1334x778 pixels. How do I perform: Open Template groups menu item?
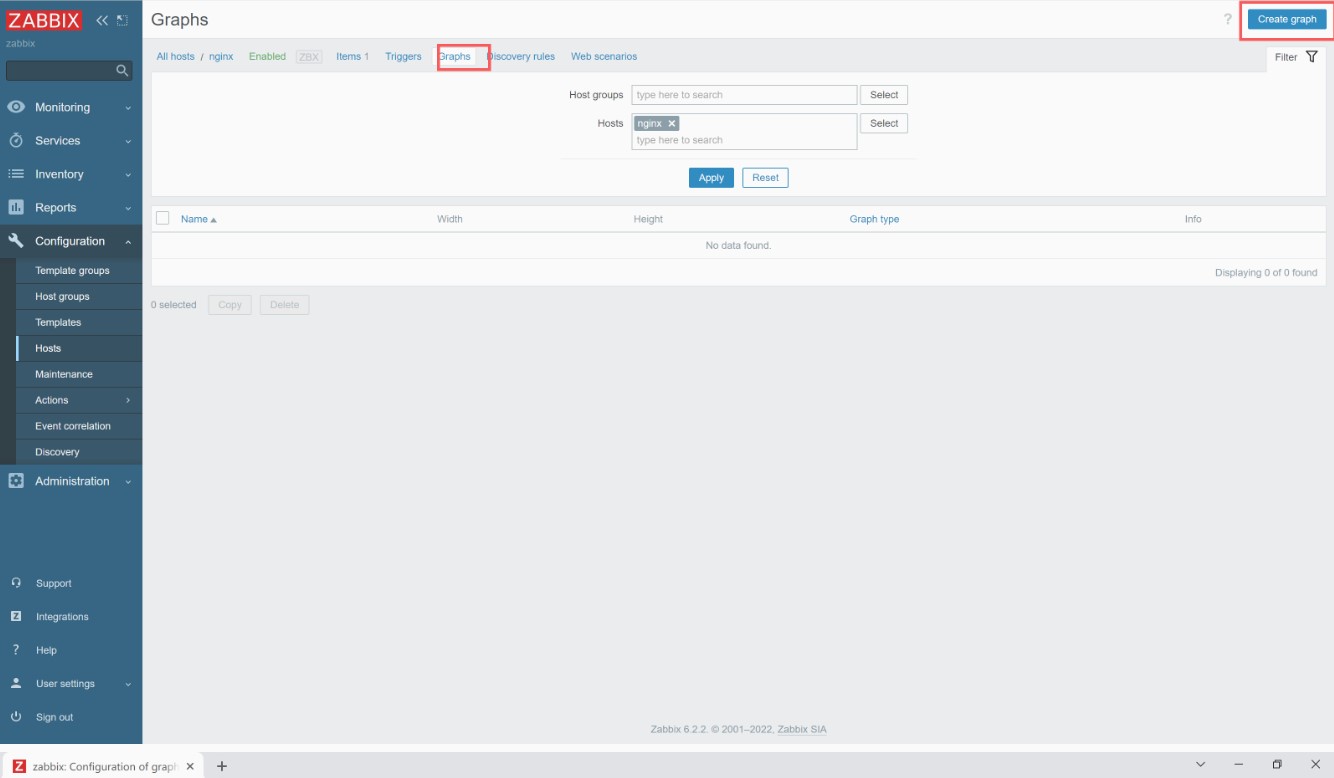coord(72,271)
